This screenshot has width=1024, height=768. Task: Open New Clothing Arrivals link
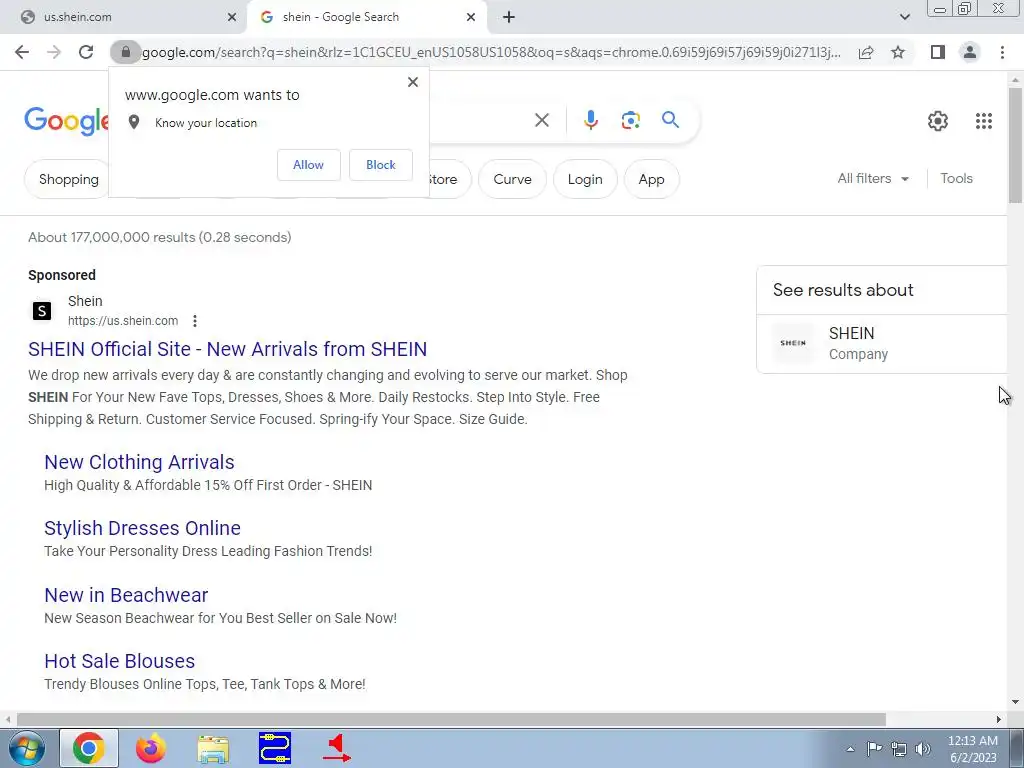click(139, 462)
